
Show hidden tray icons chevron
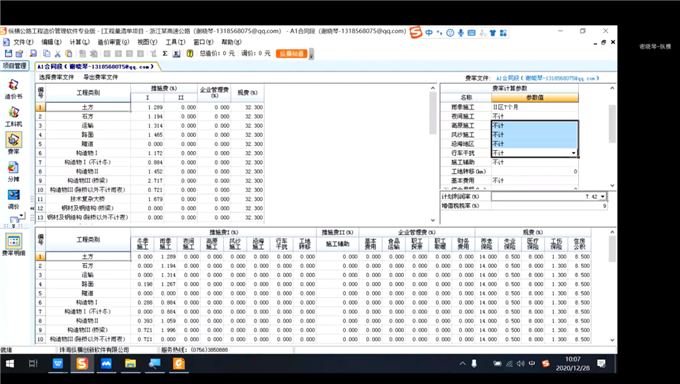(x=462, y=364)
